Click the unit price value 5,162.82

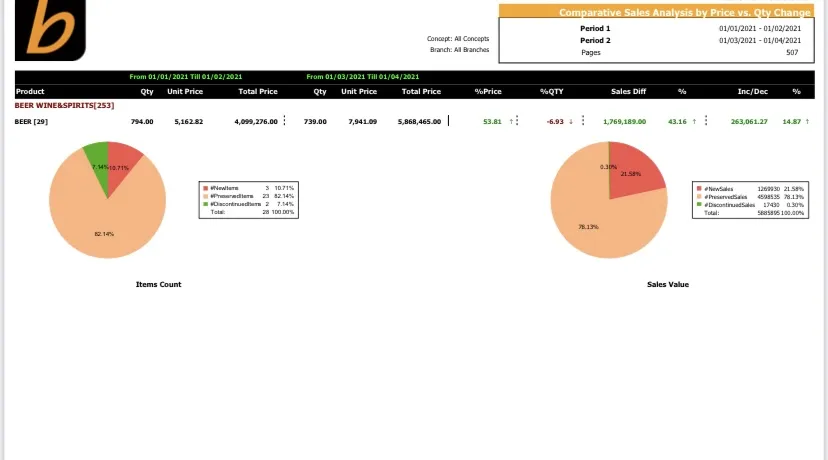[x=189, y=121]
